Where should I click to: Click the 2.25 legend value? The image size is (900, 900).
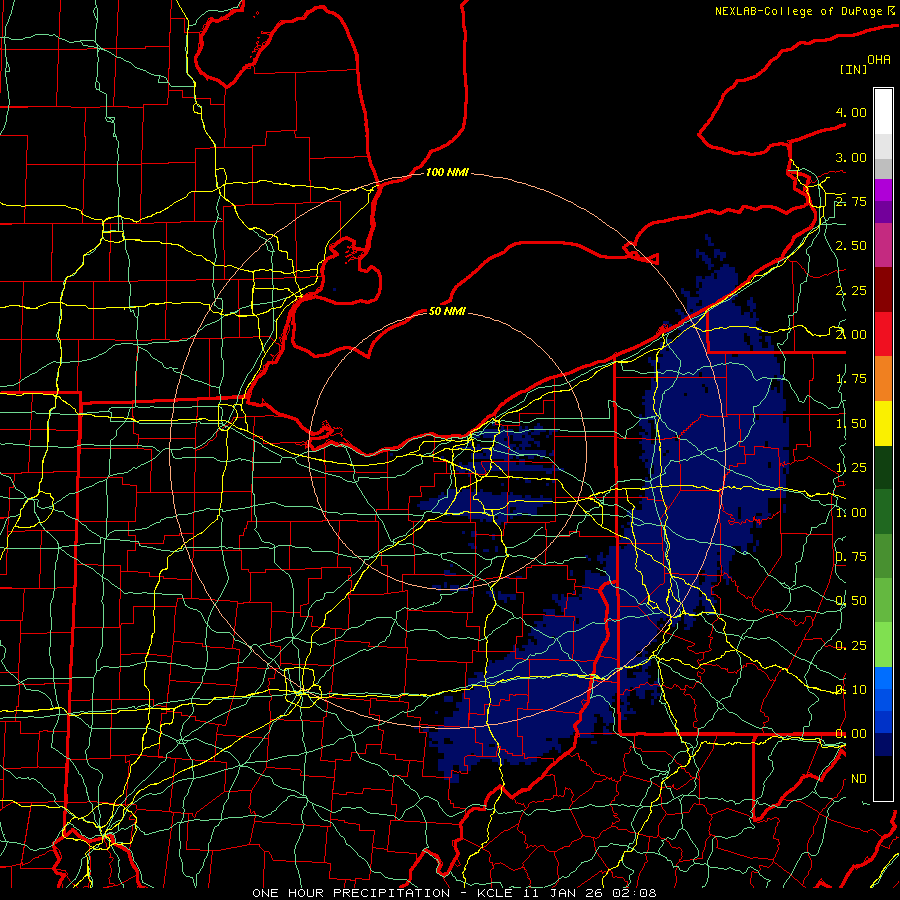(x=851, y=290)
